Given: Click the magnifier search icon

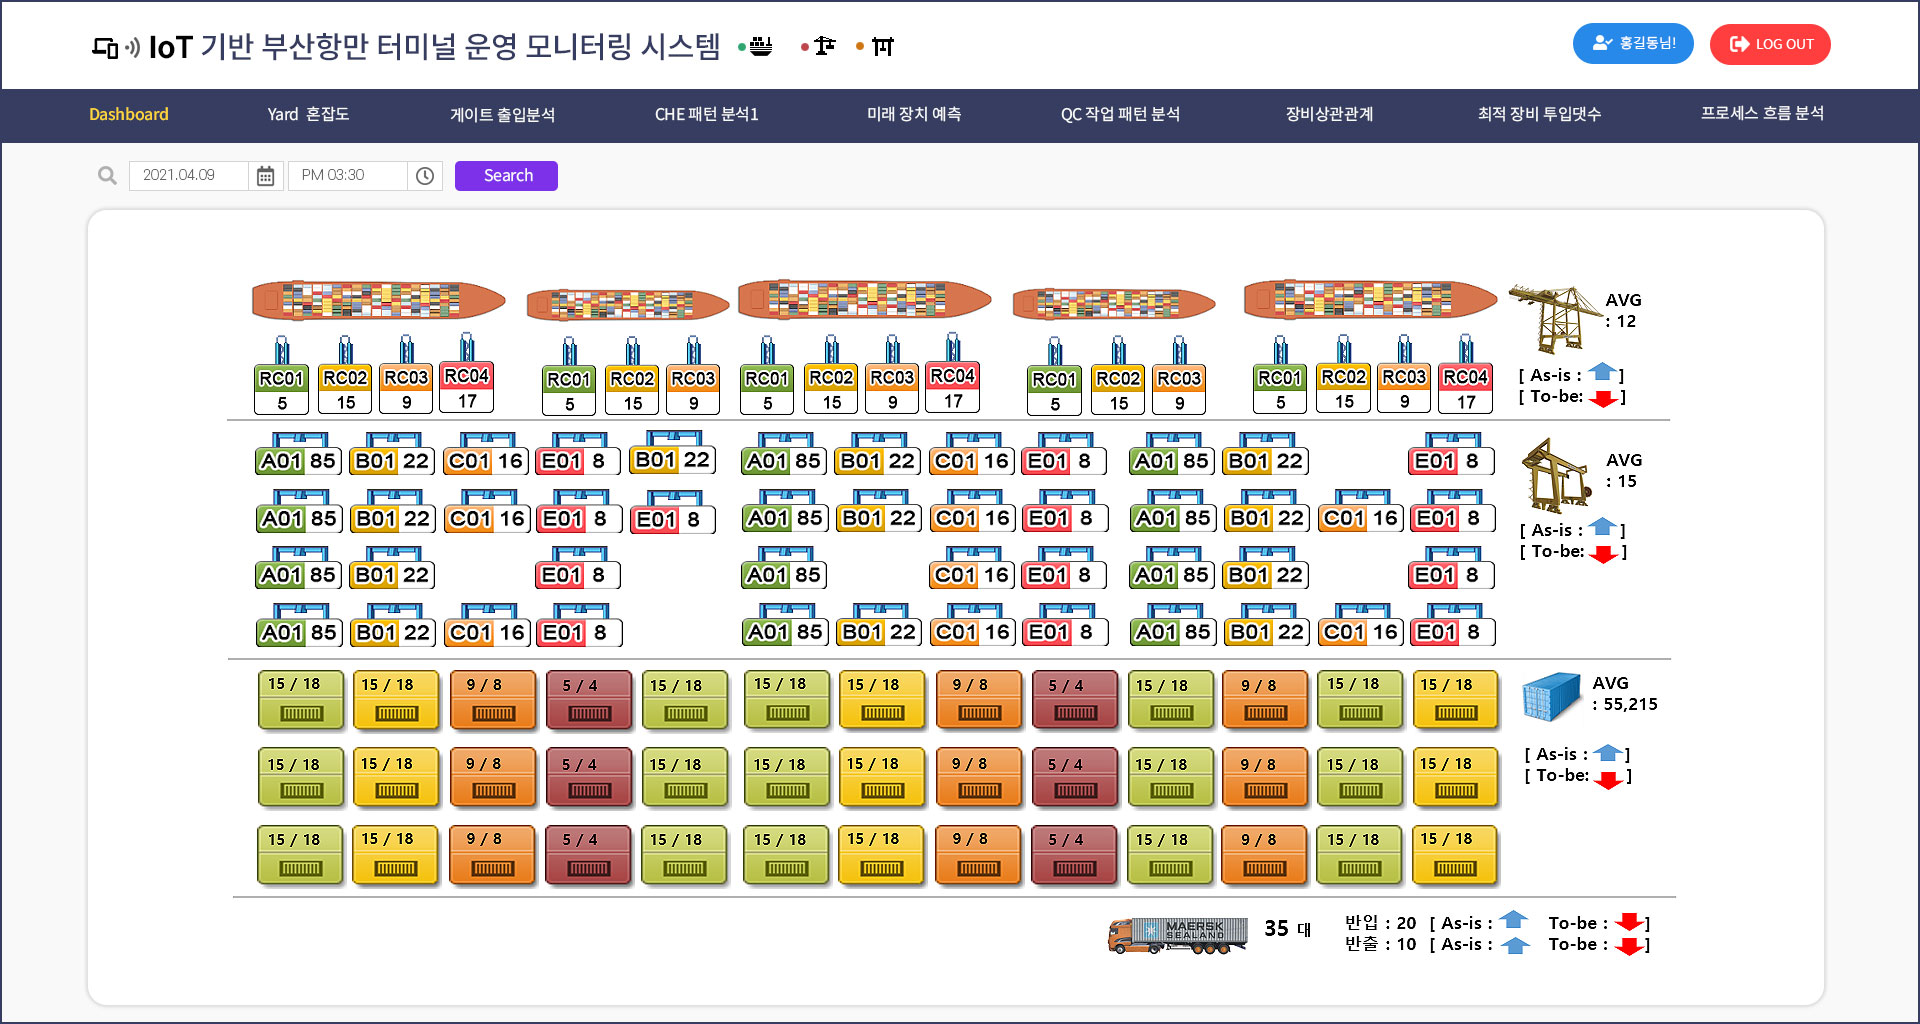Looking at the screenshot, I should [x=107, y=176].
